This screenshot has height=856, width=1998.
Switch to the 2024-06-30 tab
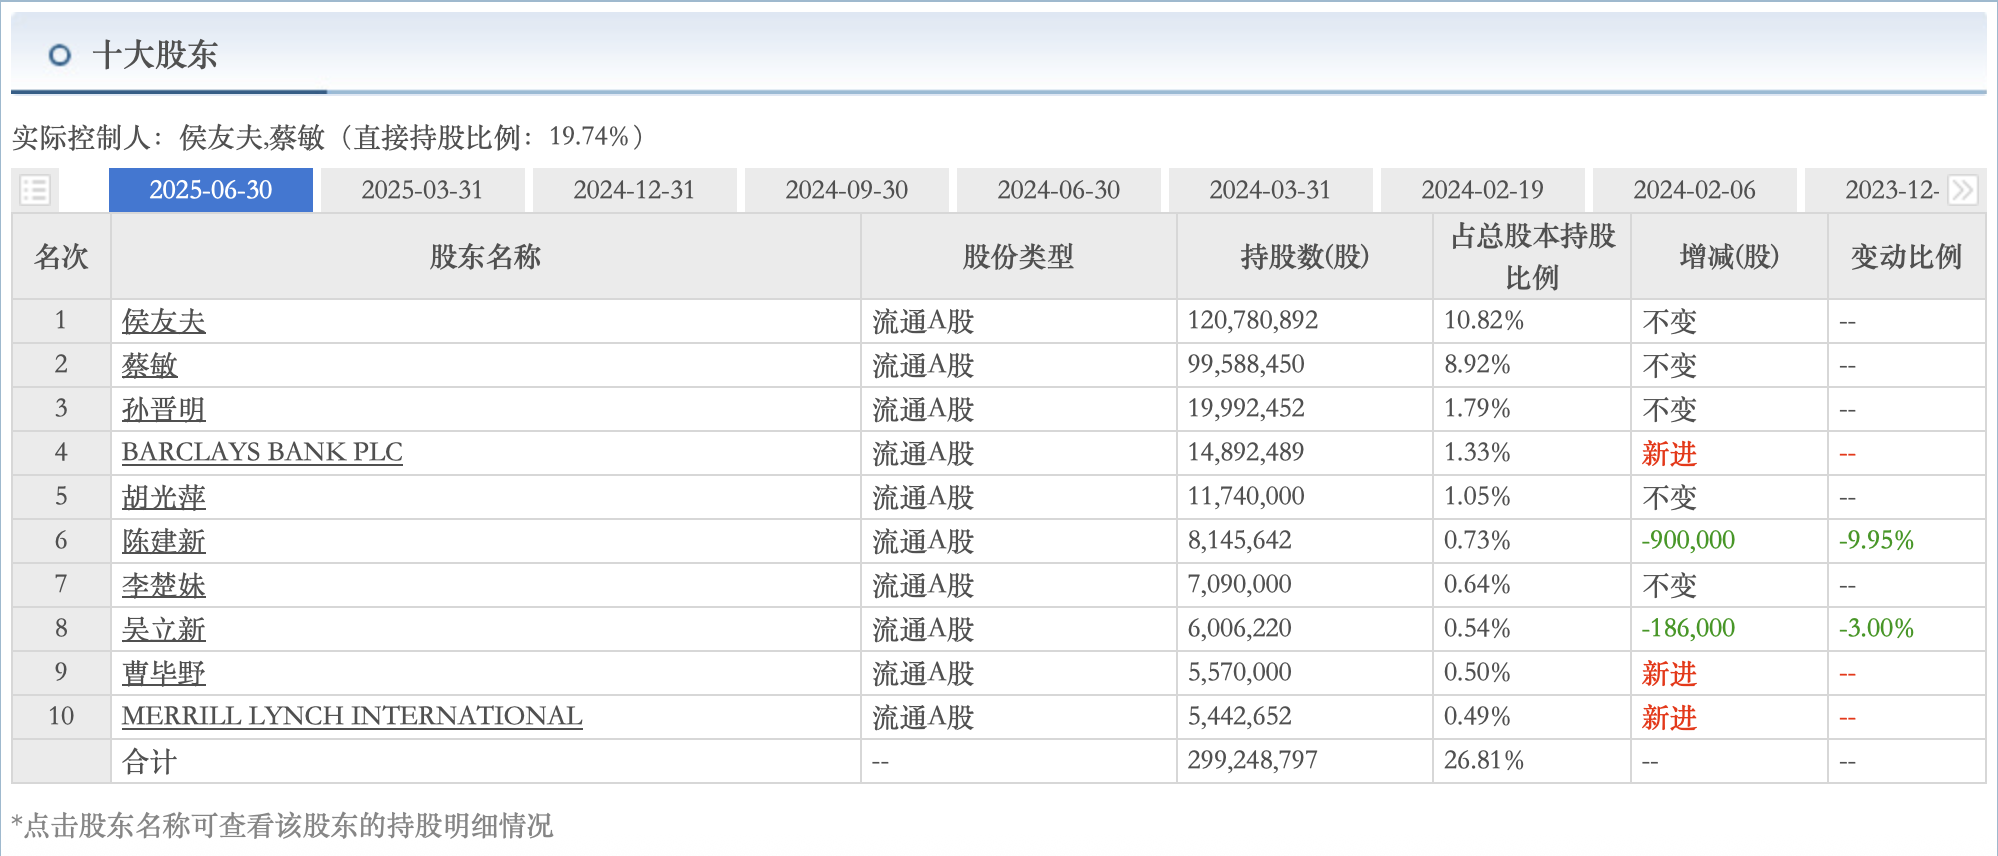tap(1058, 190)
